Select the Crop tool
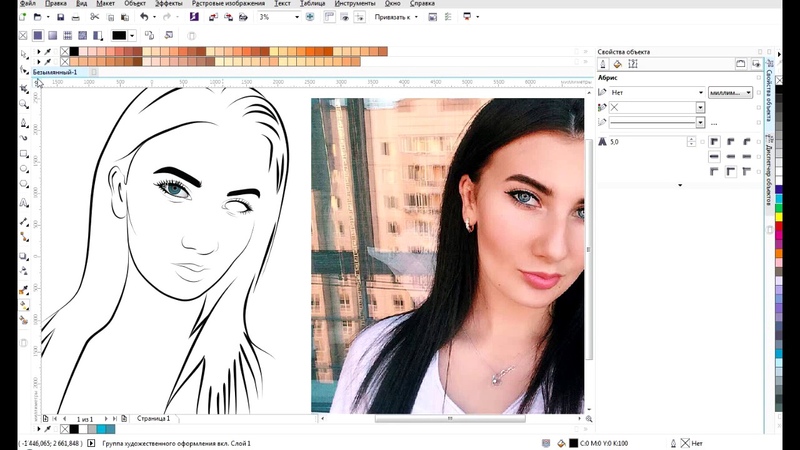Viewport: 800px width, 450px height. click(x=23, y=89)
